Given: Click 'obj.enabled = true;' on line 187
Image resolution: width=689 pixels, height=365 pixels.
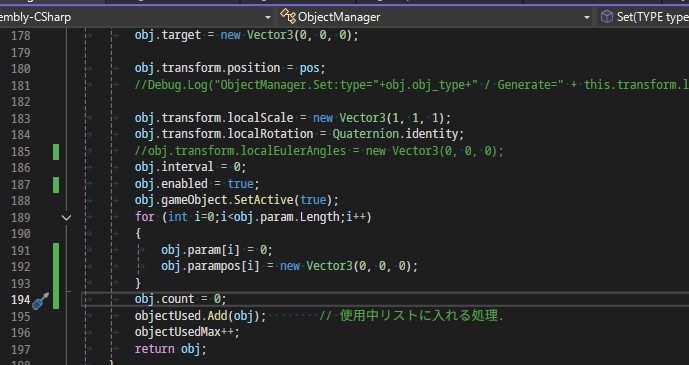Looking at the screenshot, I should tap(197, 184).
